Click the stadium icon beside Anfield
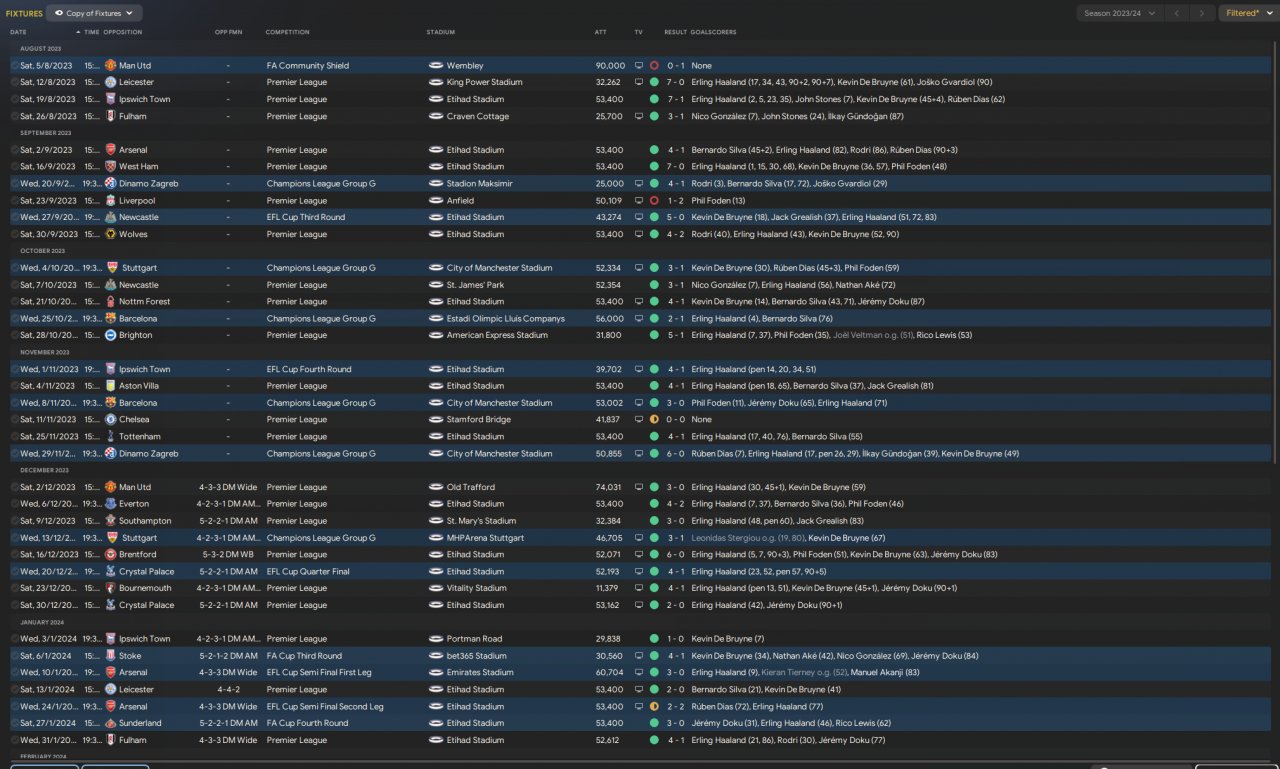 coord(435,200)
